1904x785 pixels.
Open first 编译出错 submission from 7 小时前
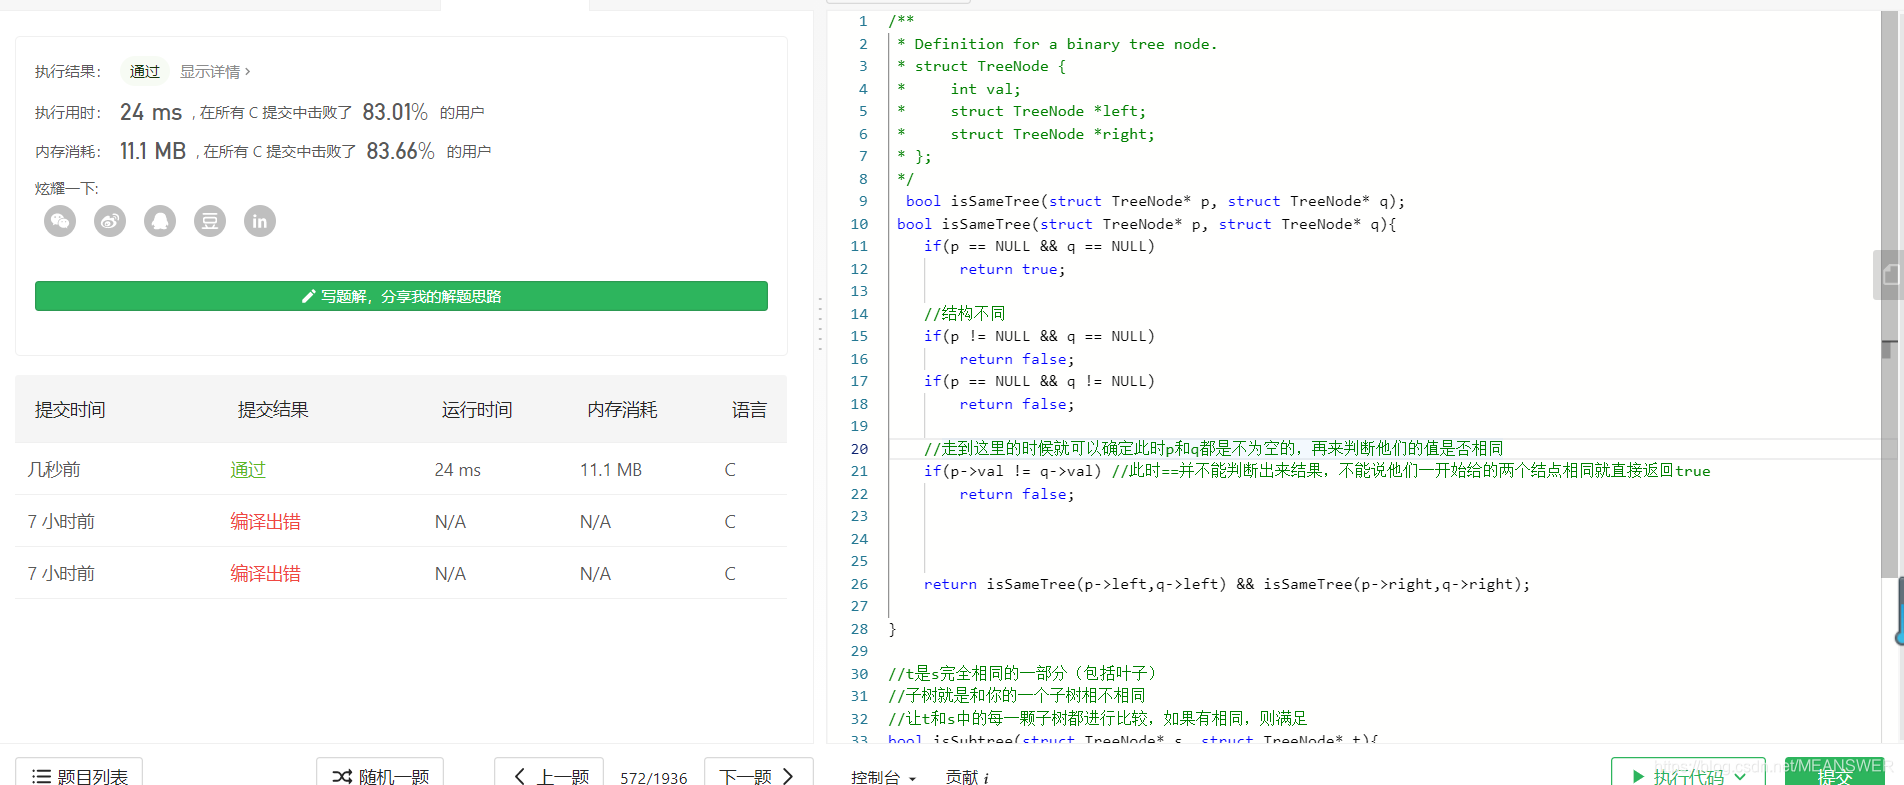[x=265, y=522]
